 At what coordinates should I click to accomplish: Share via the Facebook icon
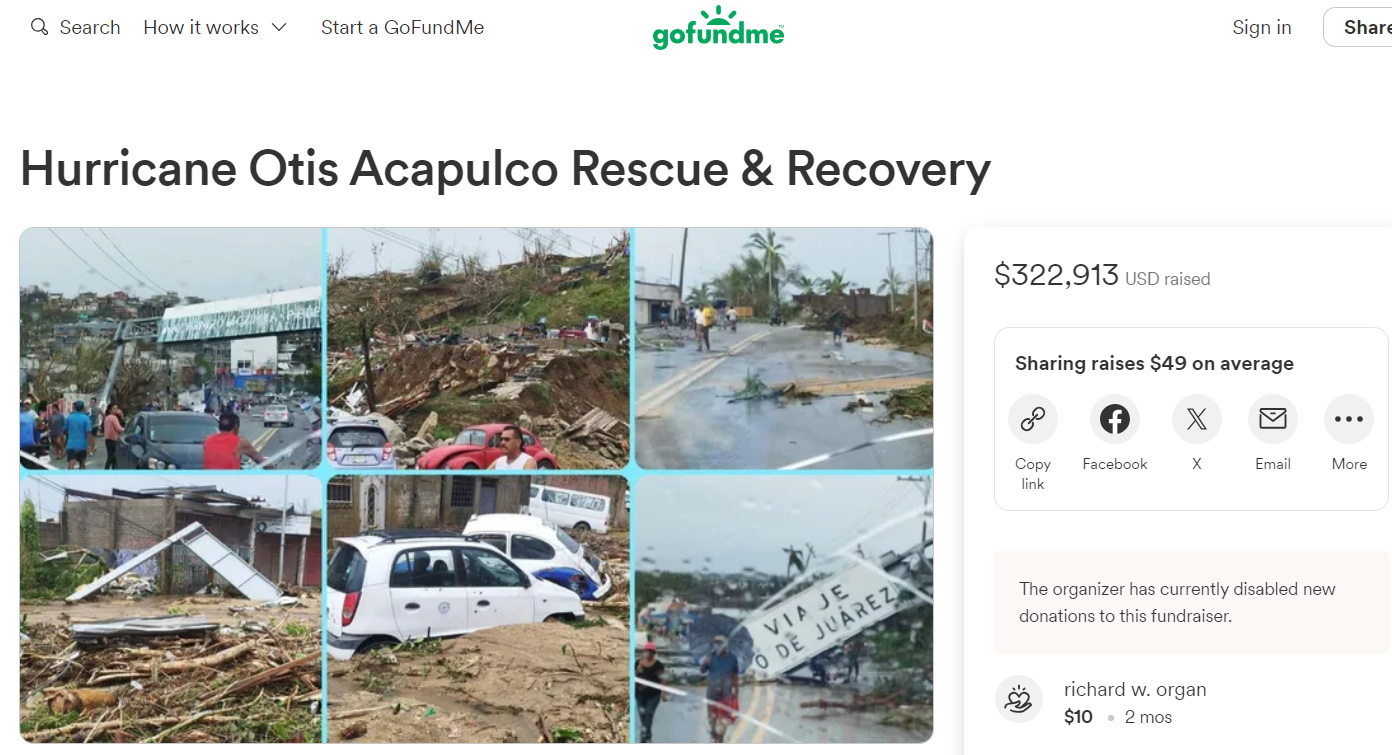[1115, 420]
